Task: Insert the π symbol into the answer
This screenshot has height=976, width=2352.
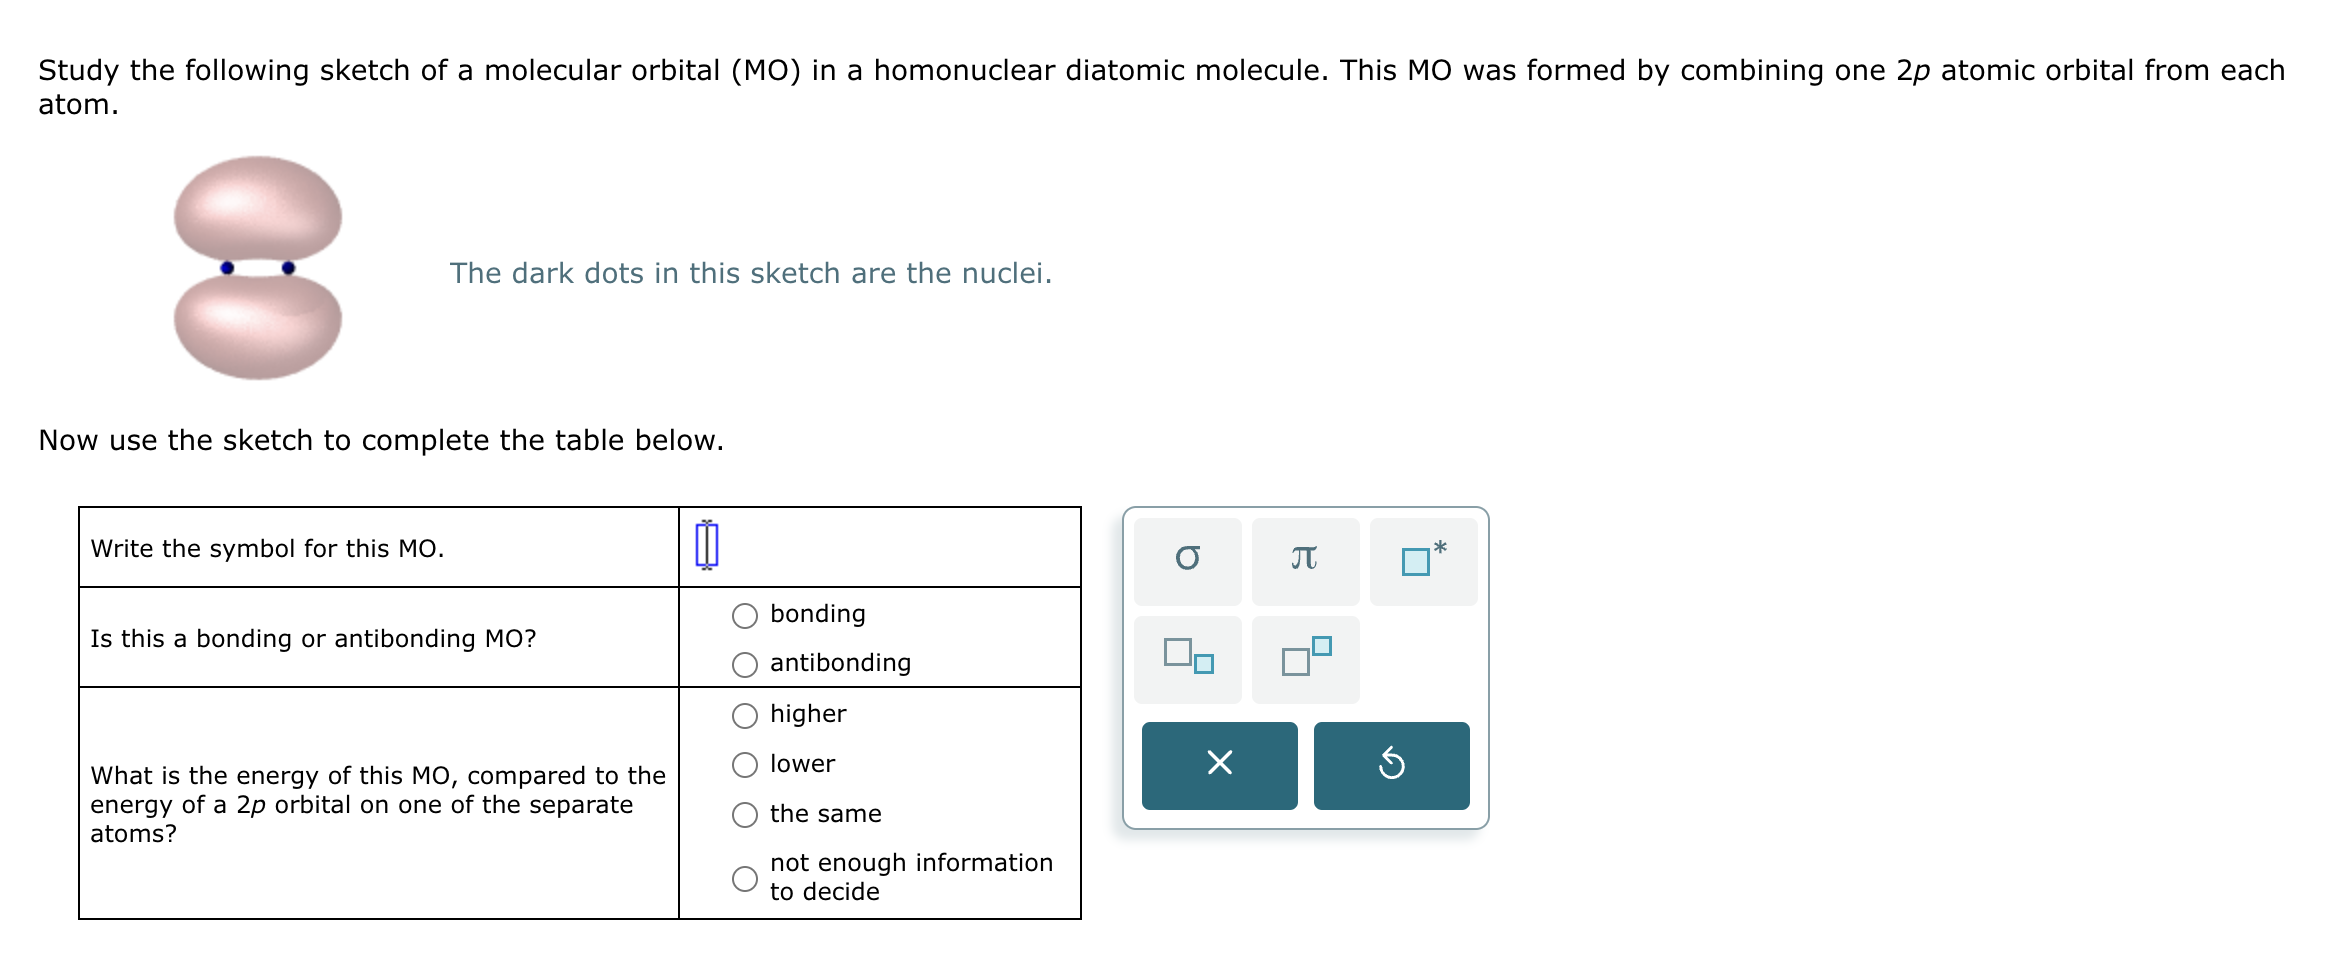Action: tap(1306, 560)
